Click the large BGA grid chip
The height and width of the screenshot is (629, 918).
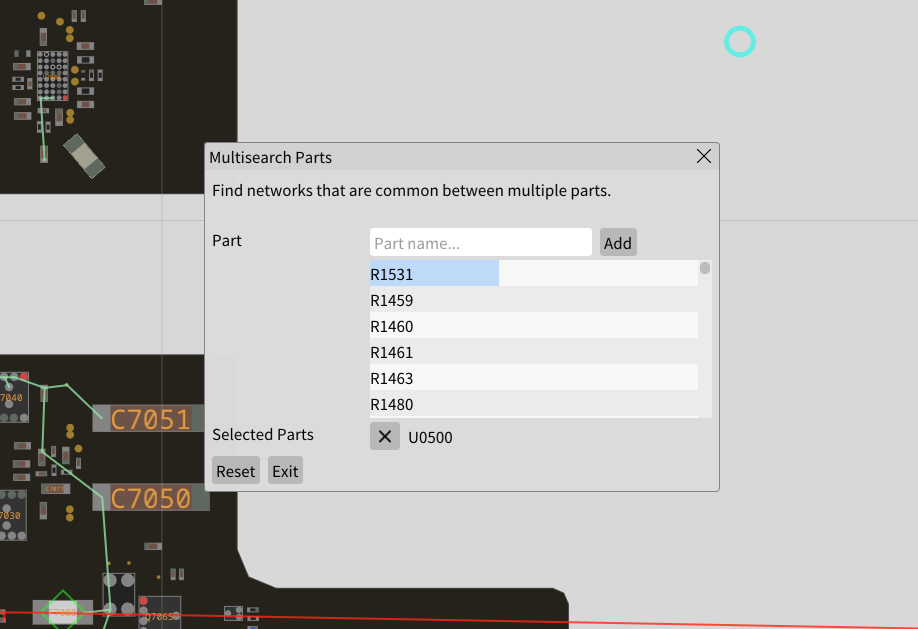tap(52, 75)
